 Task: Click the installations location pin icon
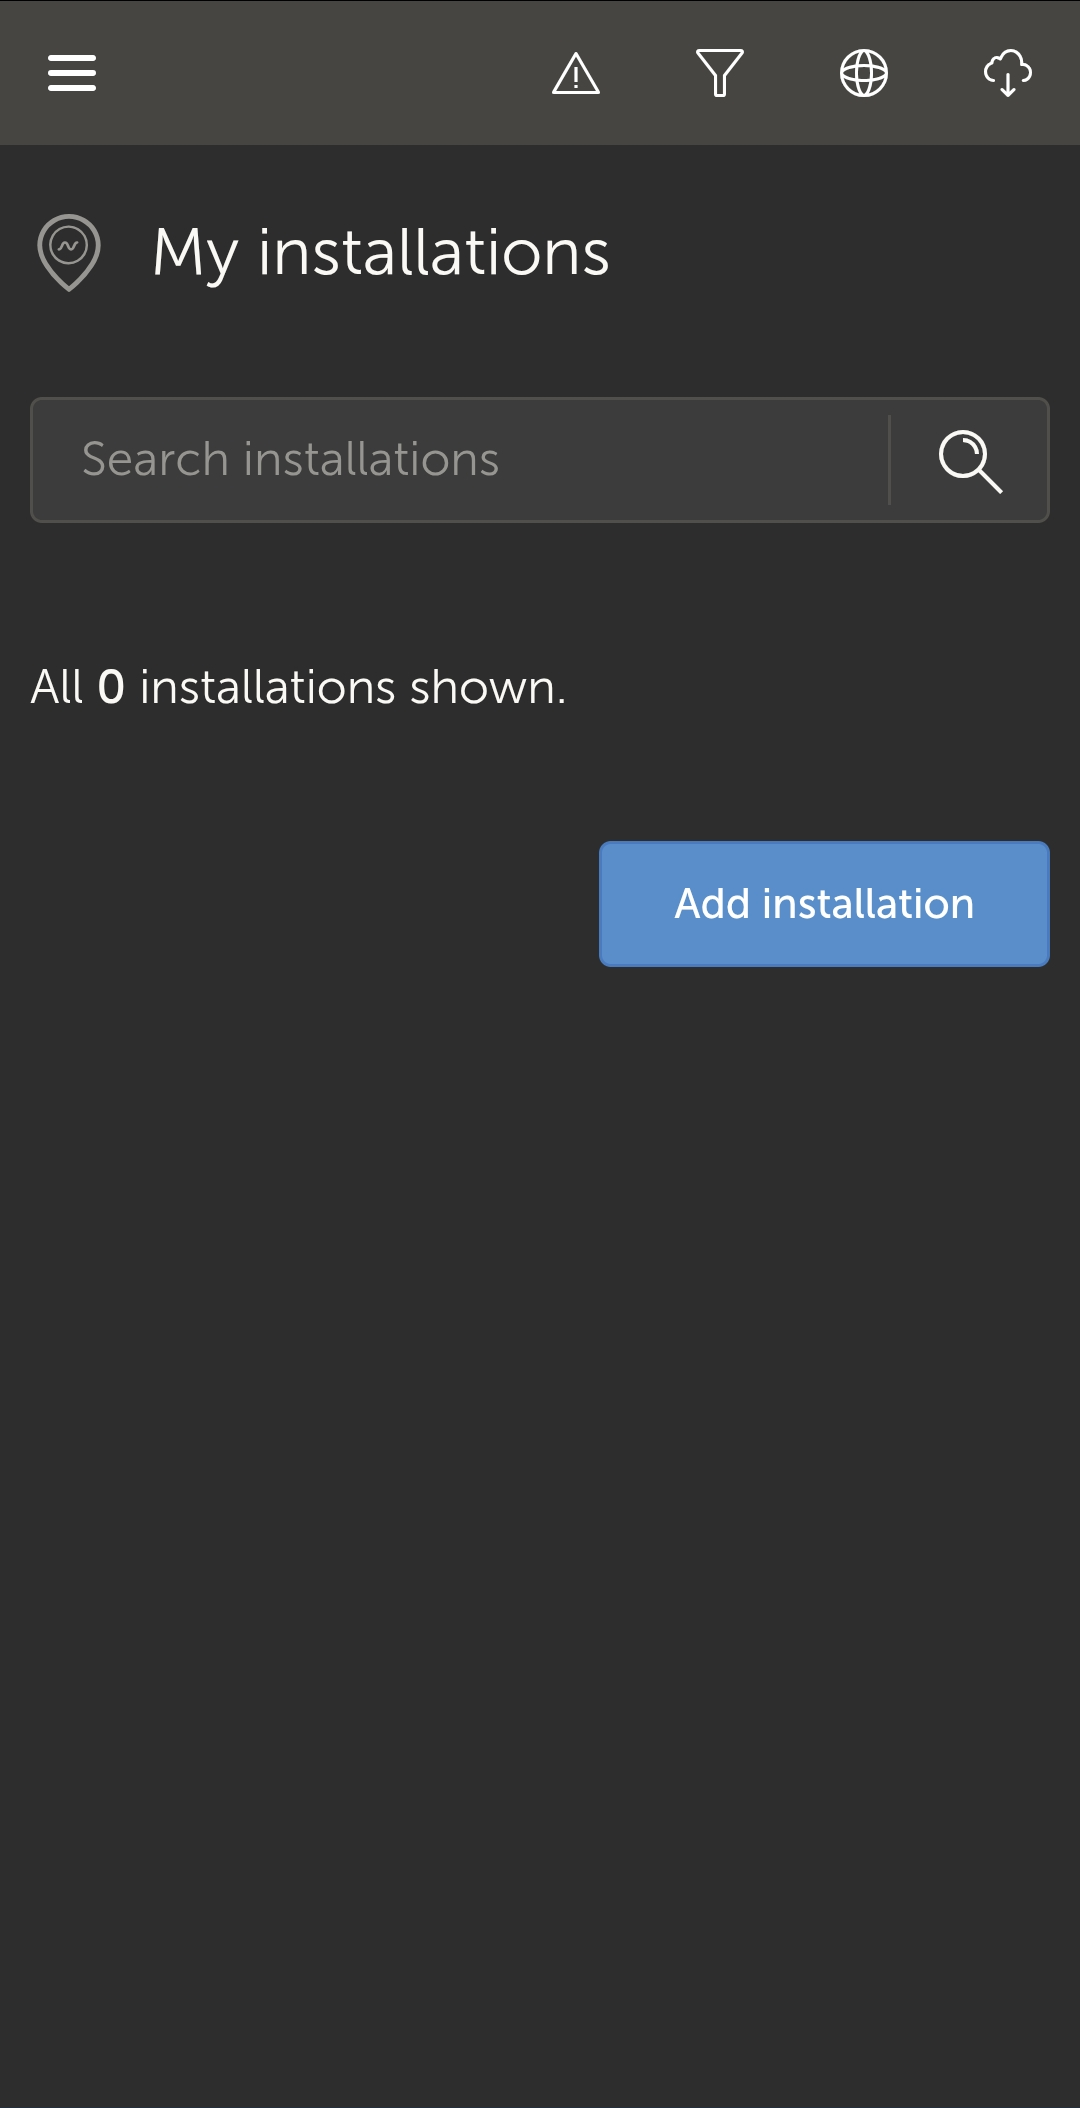69,252
